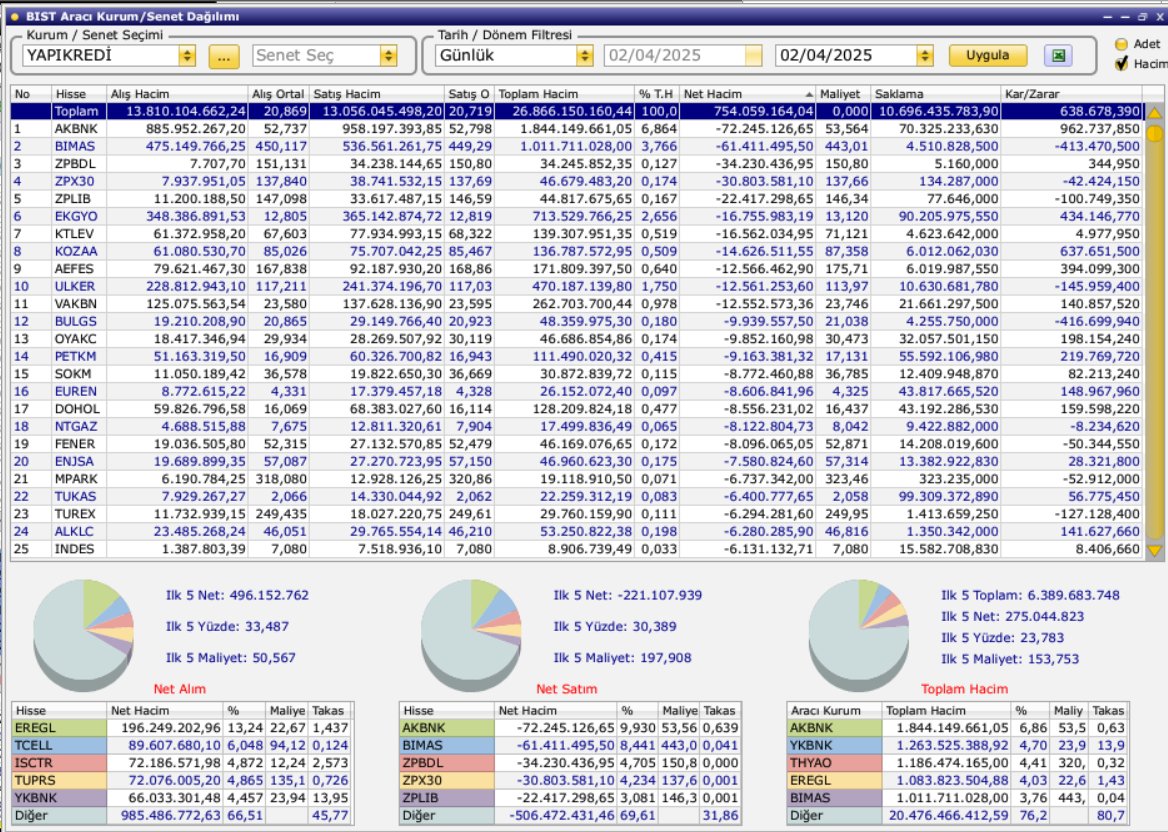This screenshot has height=832, width=1168.
Task: Apply the filter with Uygula button
Action: pyautogui.click(x=988, y=55)
